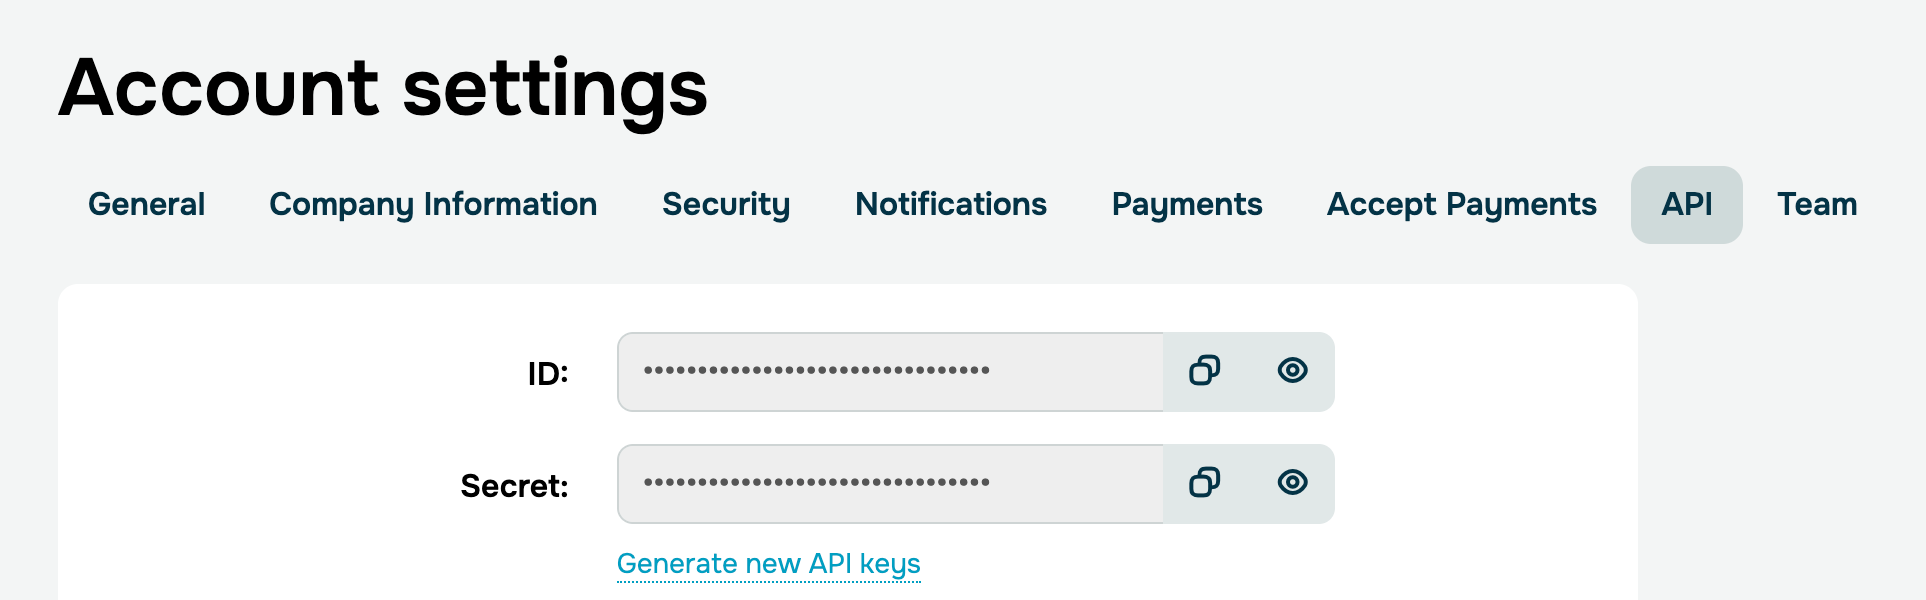
Task: Click the "Secret:" field label
Action: click(514, 486)
